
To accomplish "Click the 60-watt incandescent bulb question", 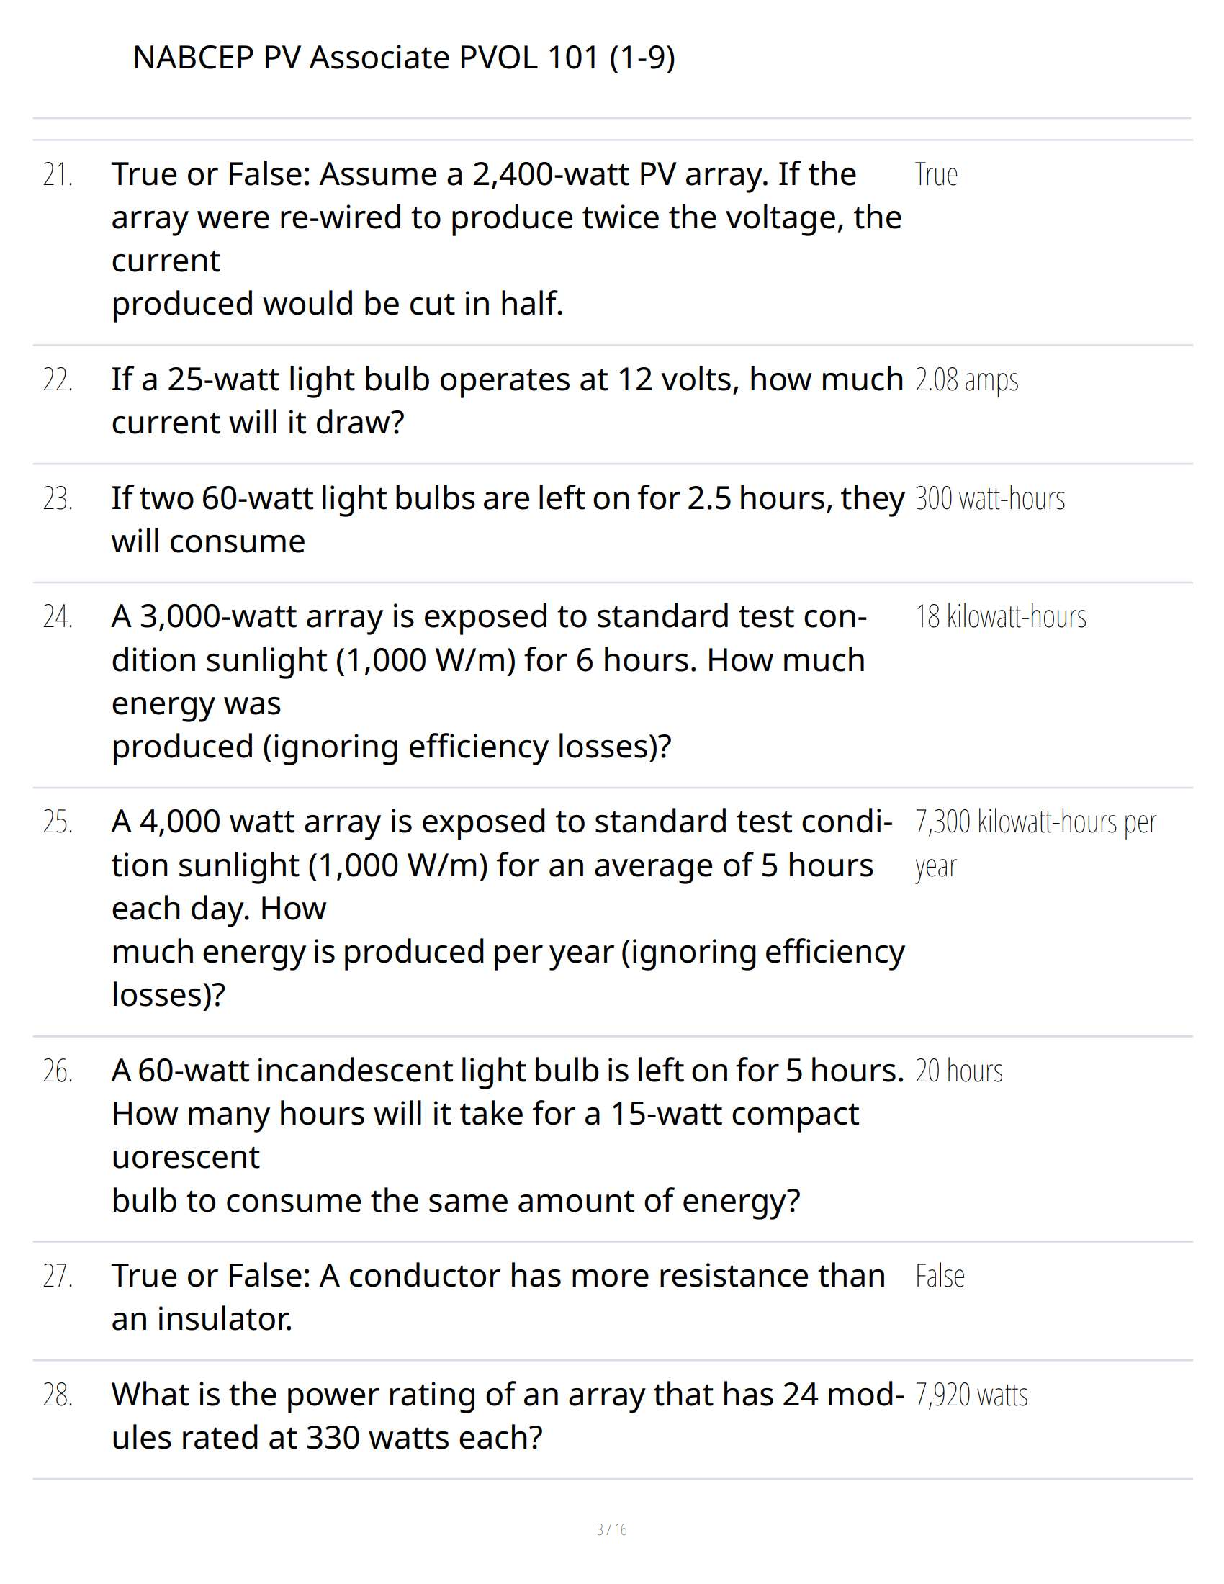I will (x=506, y=1135).
